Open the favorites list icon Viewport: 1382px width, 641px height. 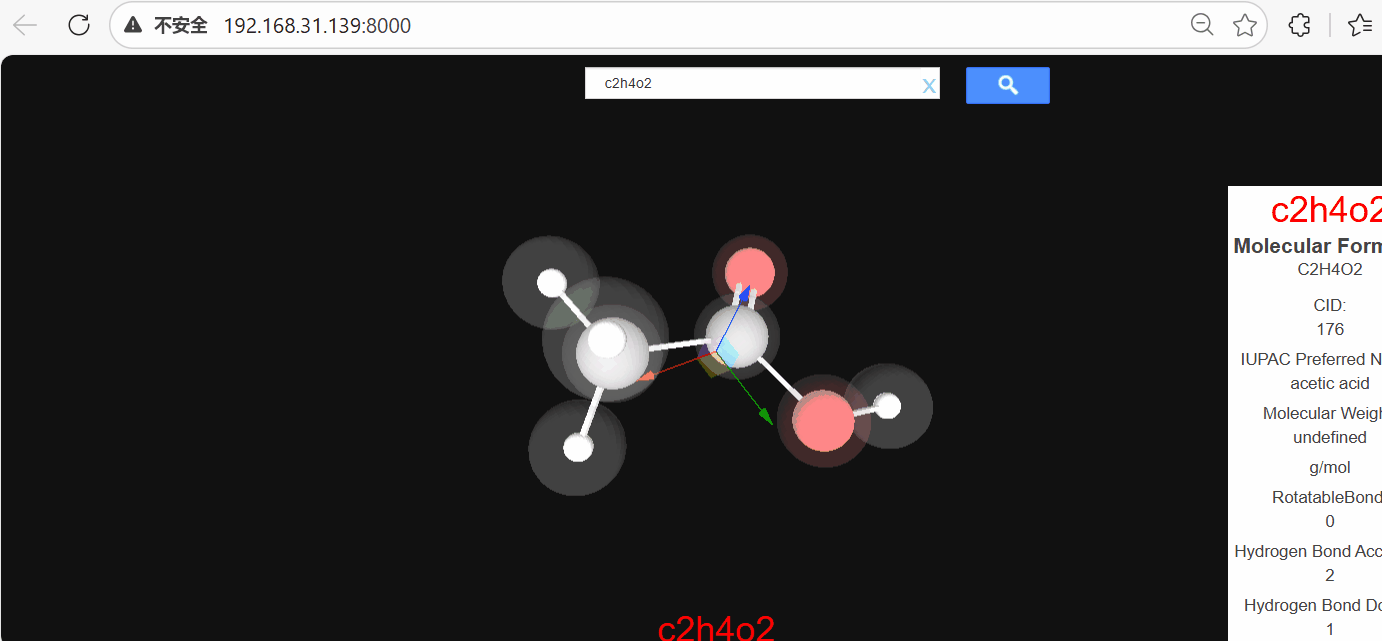click(x=1360, y=25)
